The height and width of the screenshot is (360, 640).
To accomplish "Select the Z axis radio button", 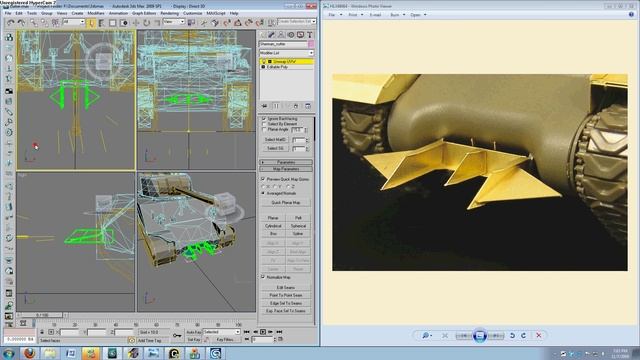I will [x=288, y=187].
